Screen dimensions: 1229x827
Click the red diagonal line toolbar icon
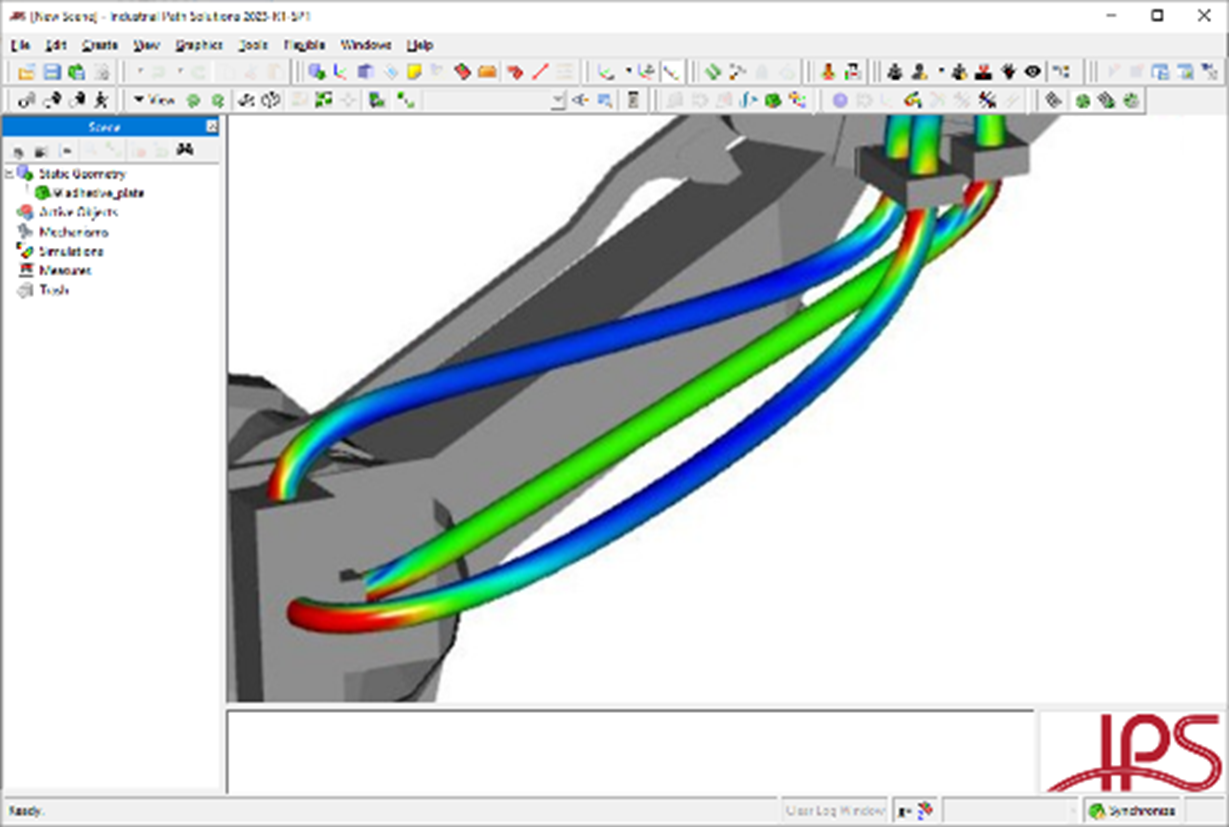539,71
